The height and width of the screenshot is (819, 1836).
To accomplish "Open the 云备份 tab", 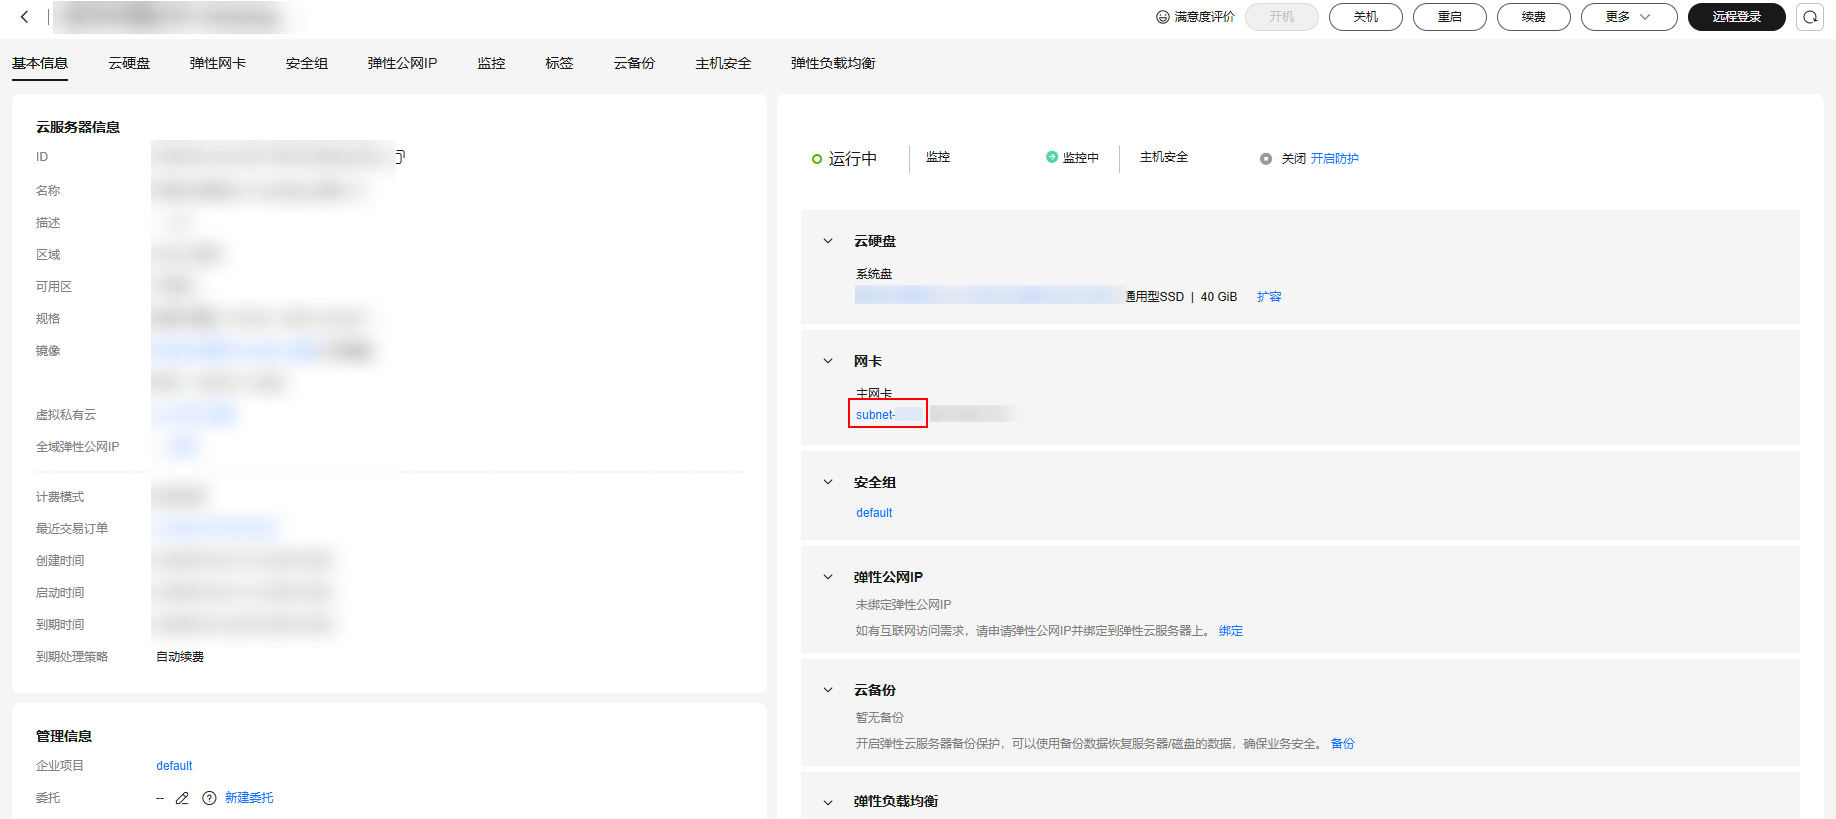I will (634, 63).
